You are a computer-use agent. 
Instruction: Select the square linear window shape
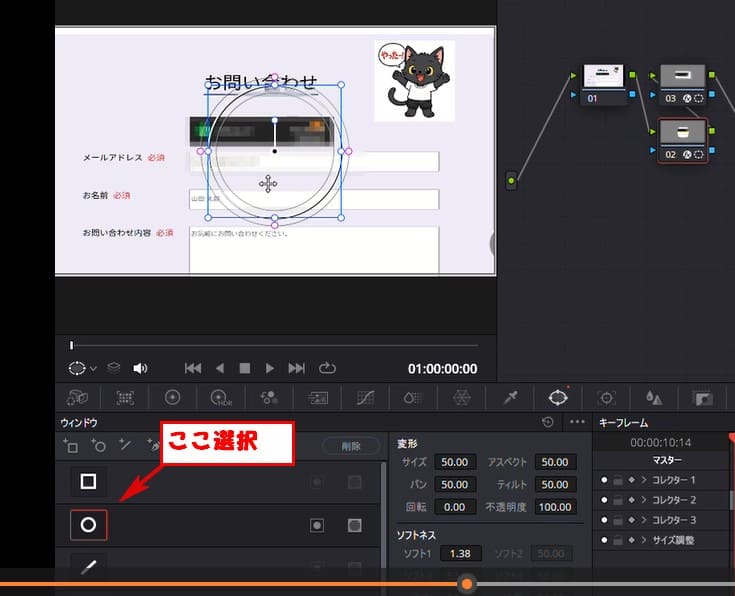[88, 482]
